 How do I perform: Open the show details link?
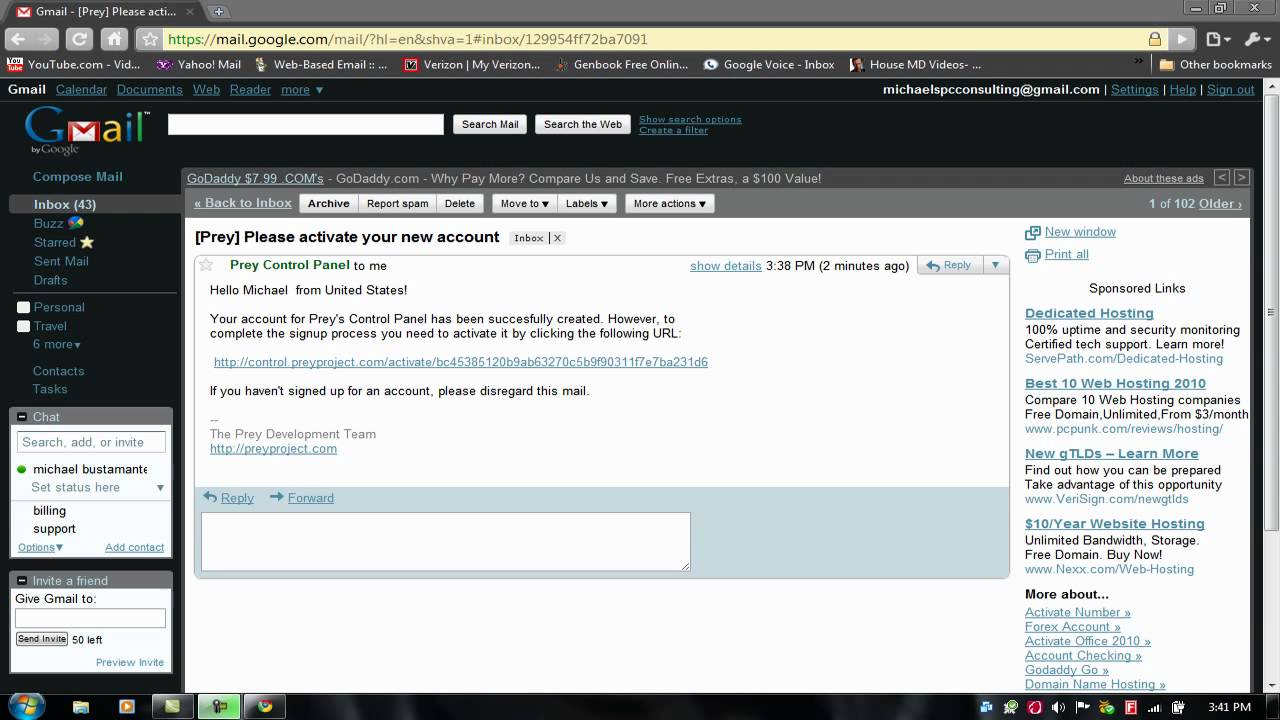[726, 266]
